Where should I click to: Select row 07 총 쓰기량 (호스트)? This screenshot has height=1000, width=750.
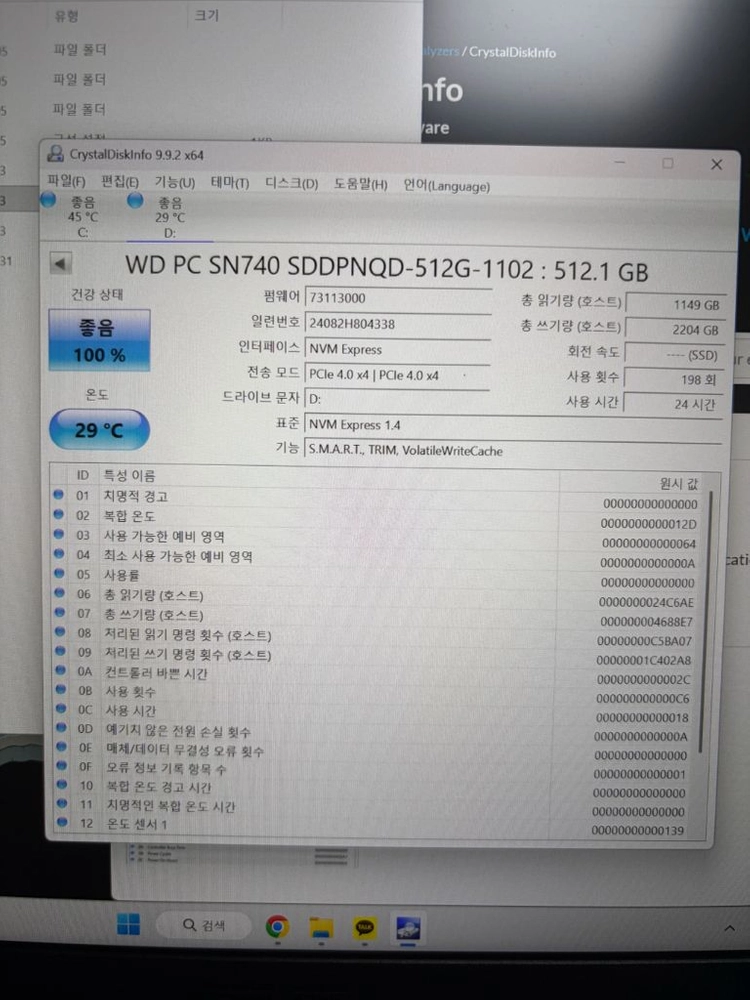[378, 617]
